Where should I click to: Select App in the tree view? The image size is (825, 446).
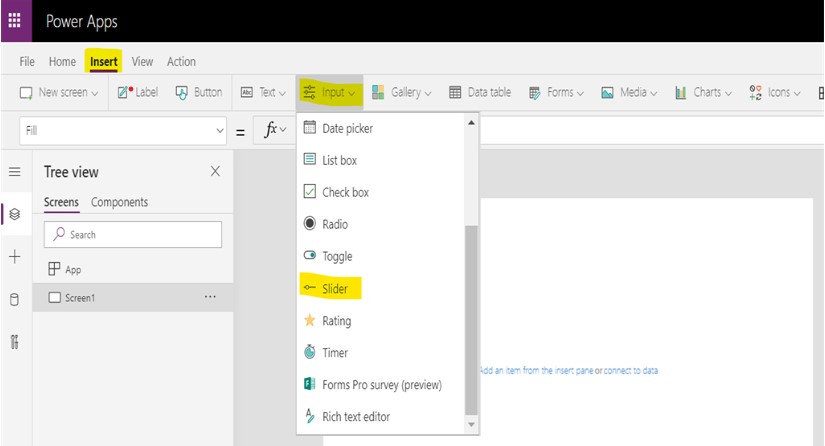click(133, 269)
